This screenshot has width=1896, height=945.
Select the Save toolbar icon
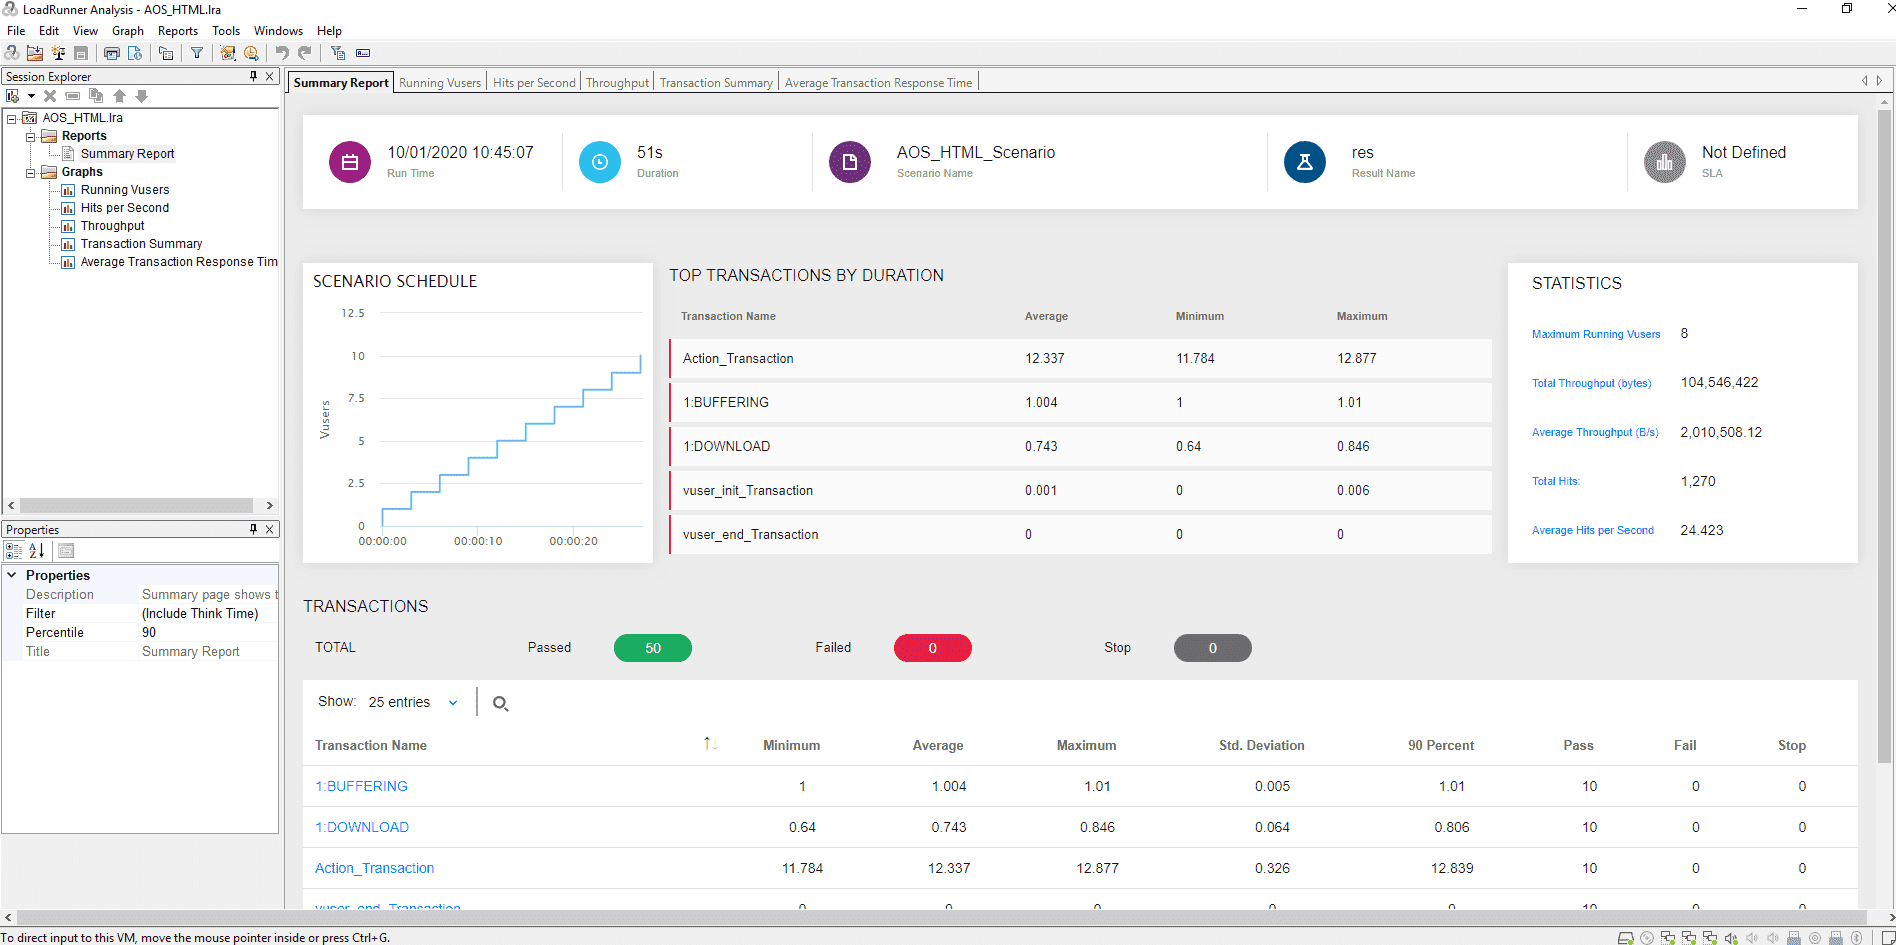pos(81,53)
